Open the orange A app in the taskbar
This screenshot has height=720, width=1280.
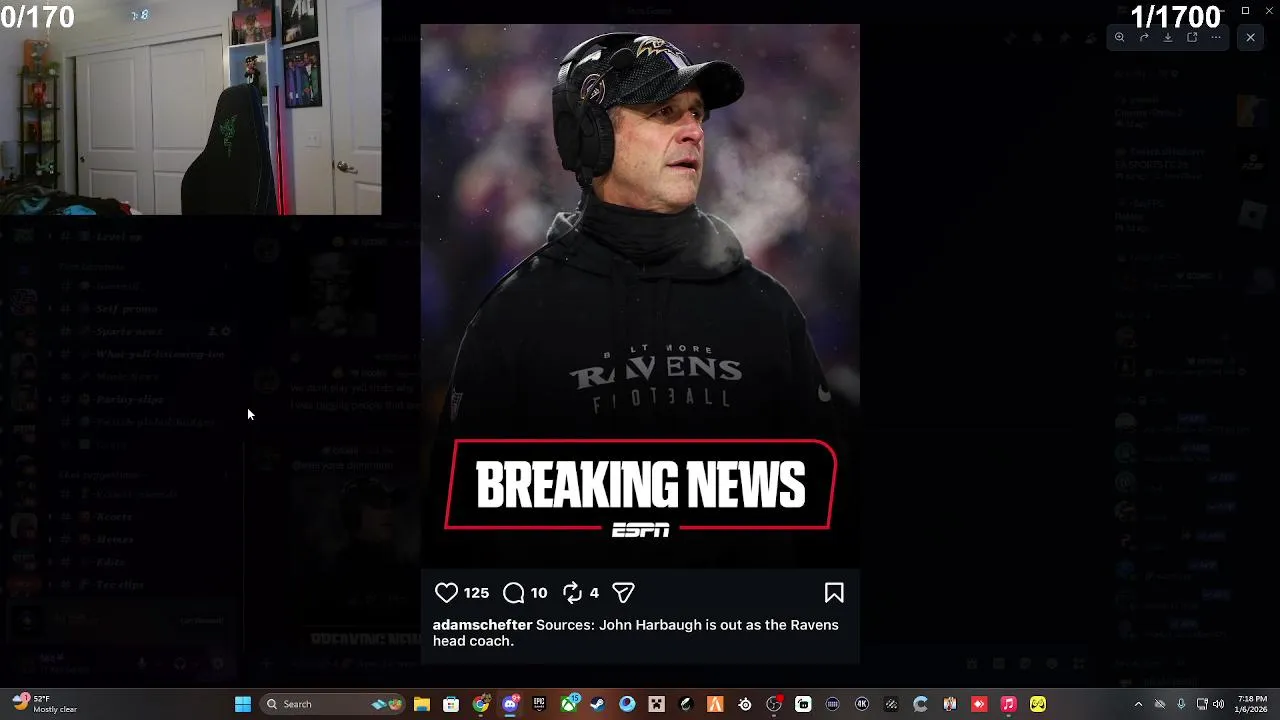pos(715,704)
